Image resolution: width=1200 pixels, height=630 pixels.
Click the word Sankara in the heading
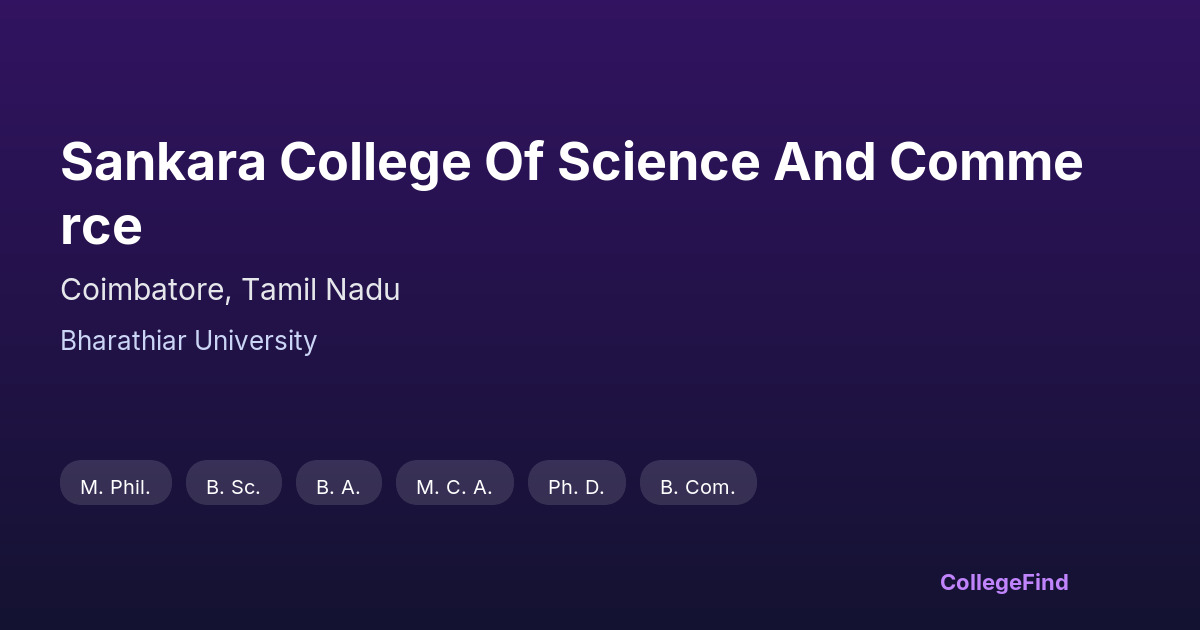pyautogui.click(x=163, y=162)
